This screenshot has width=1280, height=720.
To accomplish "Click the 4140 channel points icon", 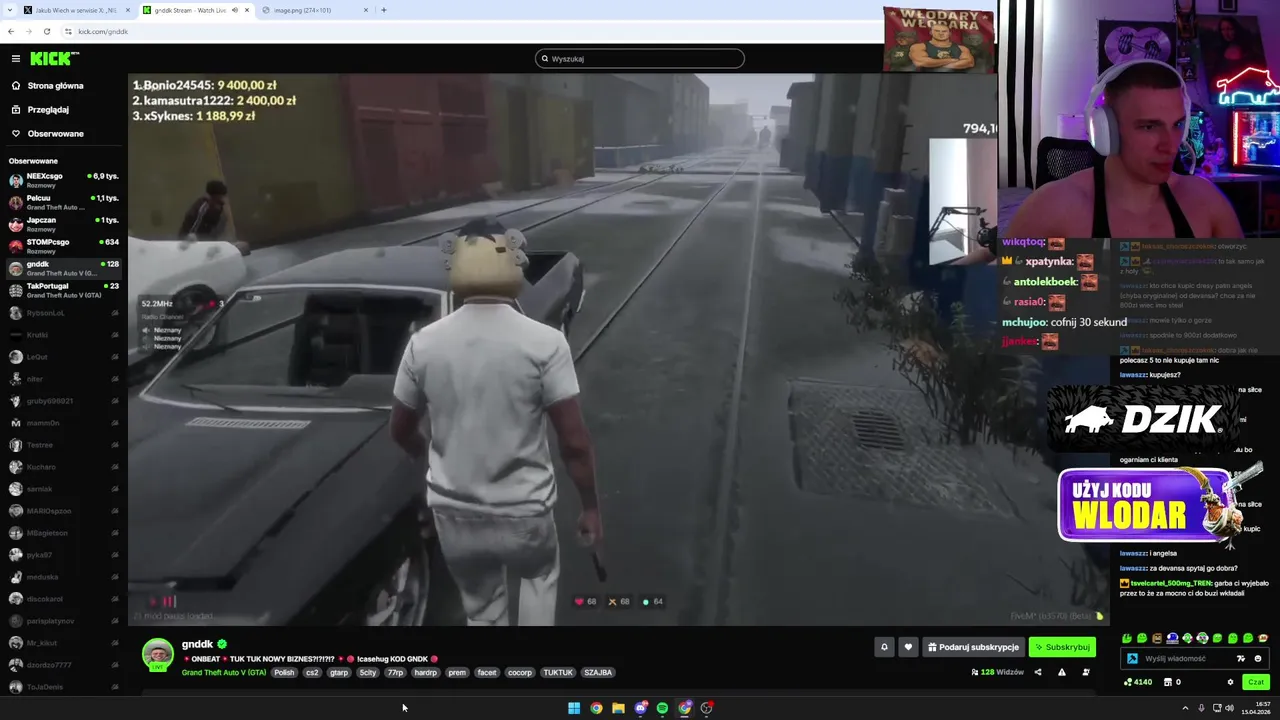I will coord(1128,682).
